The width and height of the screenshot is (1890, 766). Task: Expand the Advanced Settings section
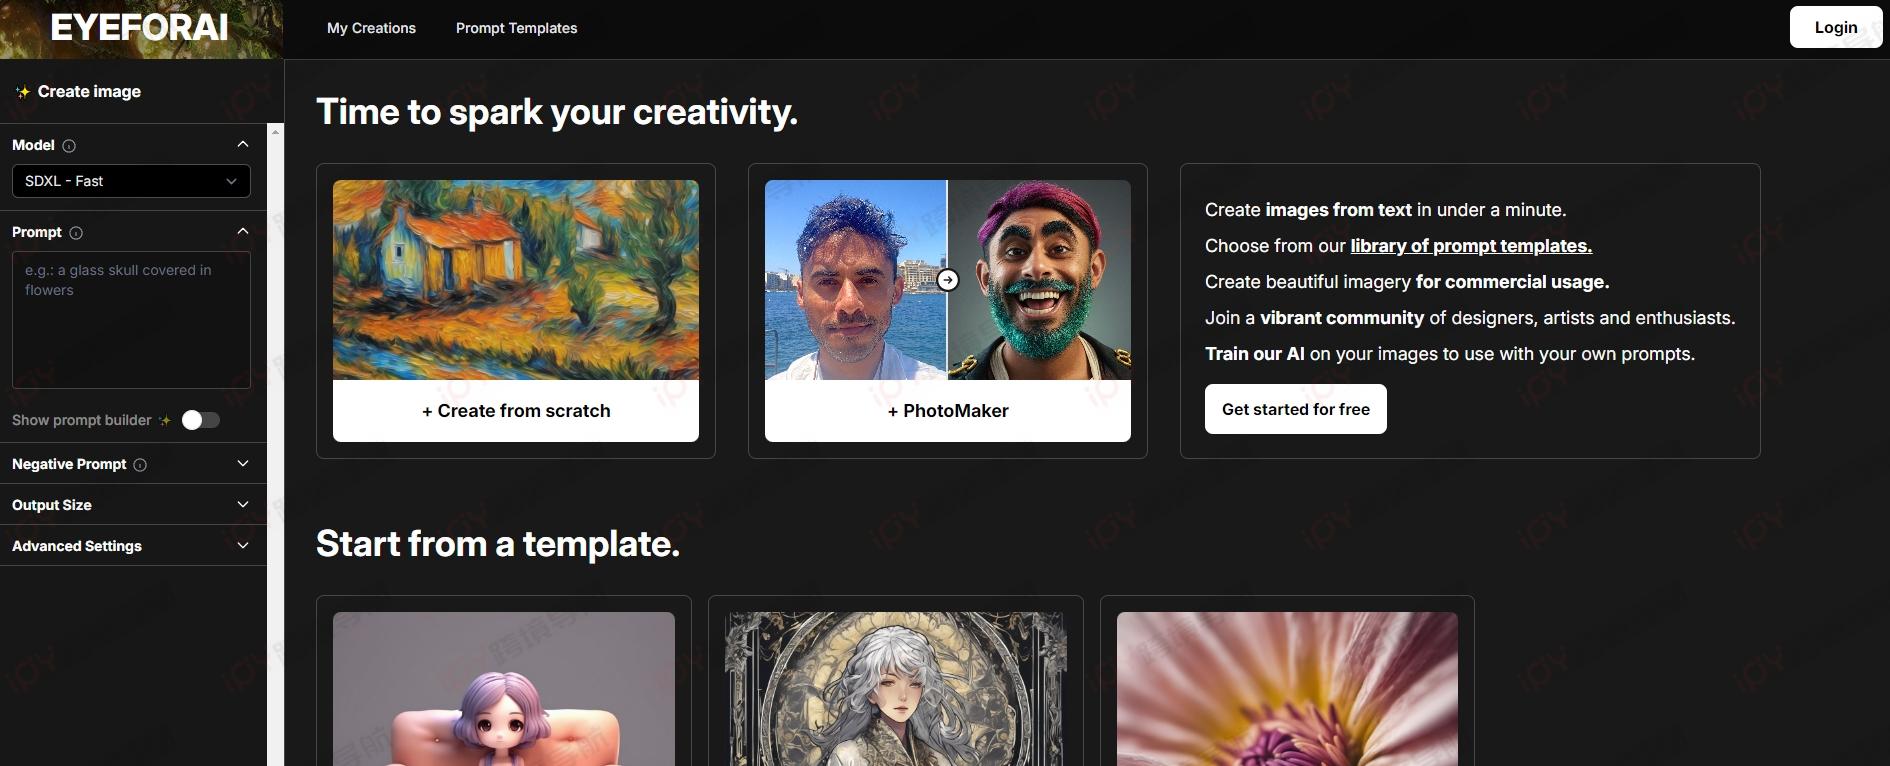coord(242,546)
